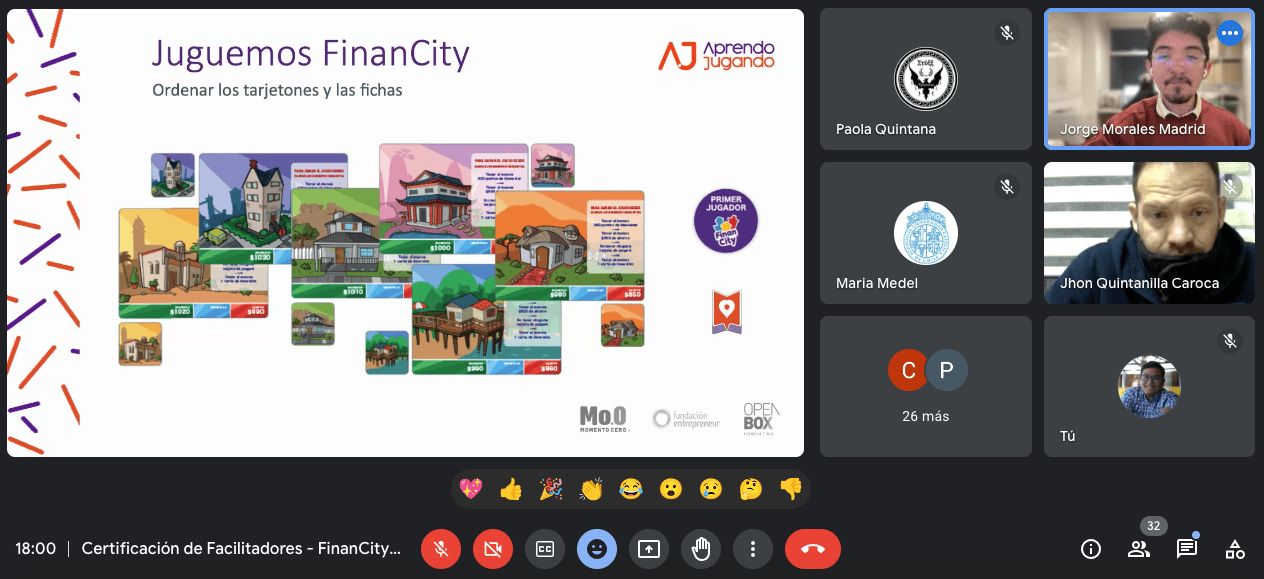Send thumbs up reaction
The width and height of the screenshot is (1264, 579).
[x=511, y=489]
